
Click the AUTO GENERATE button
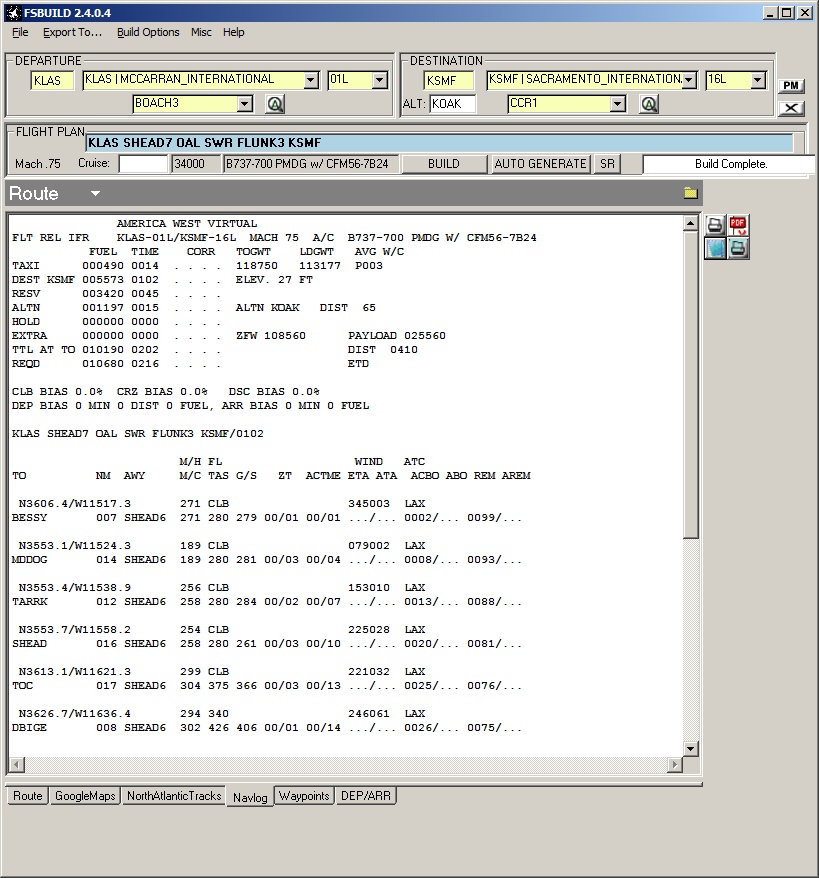click(540, 164)
